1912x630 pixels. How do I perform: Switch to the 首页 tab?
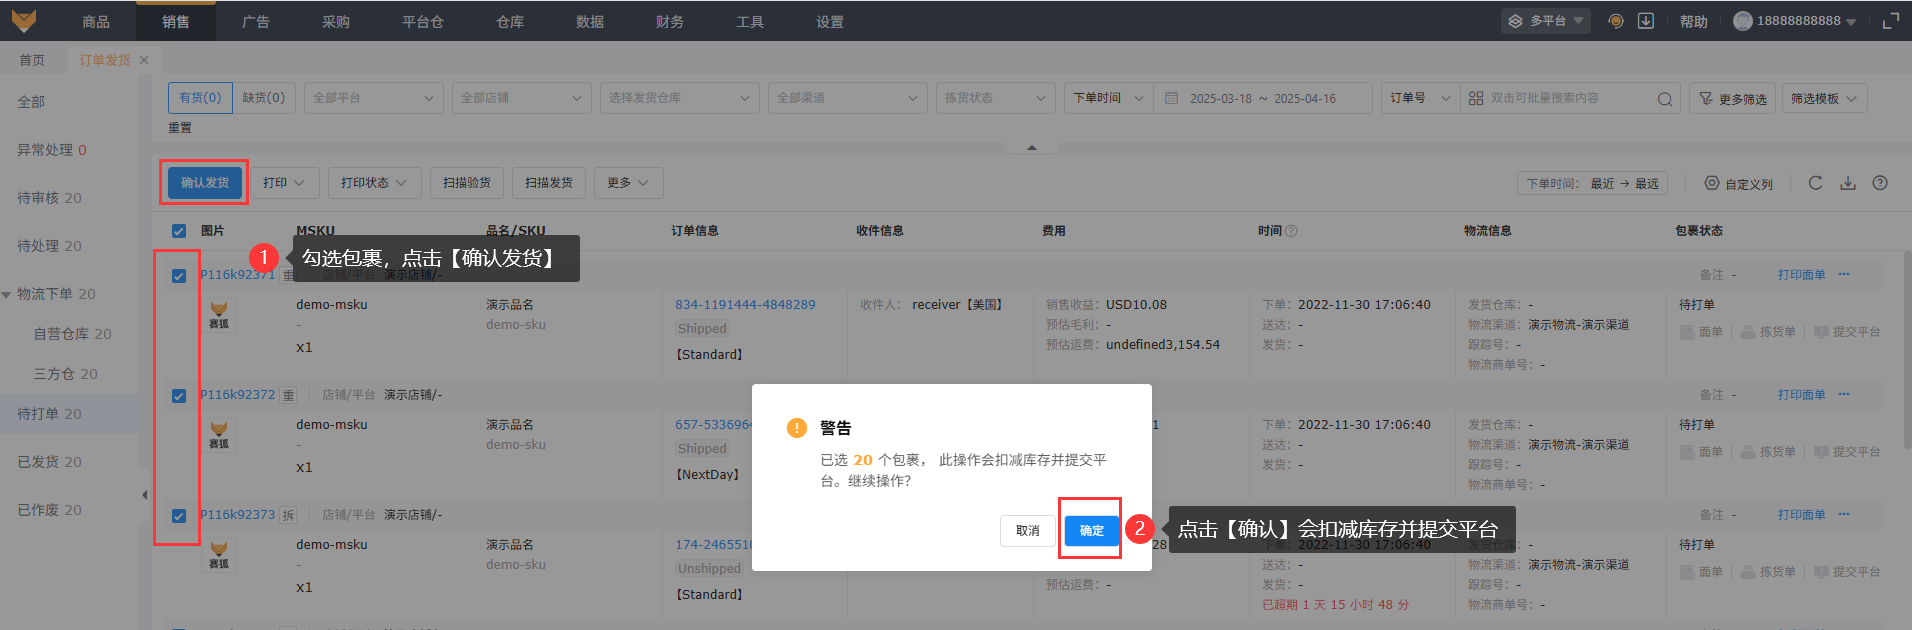click(32, 60)
